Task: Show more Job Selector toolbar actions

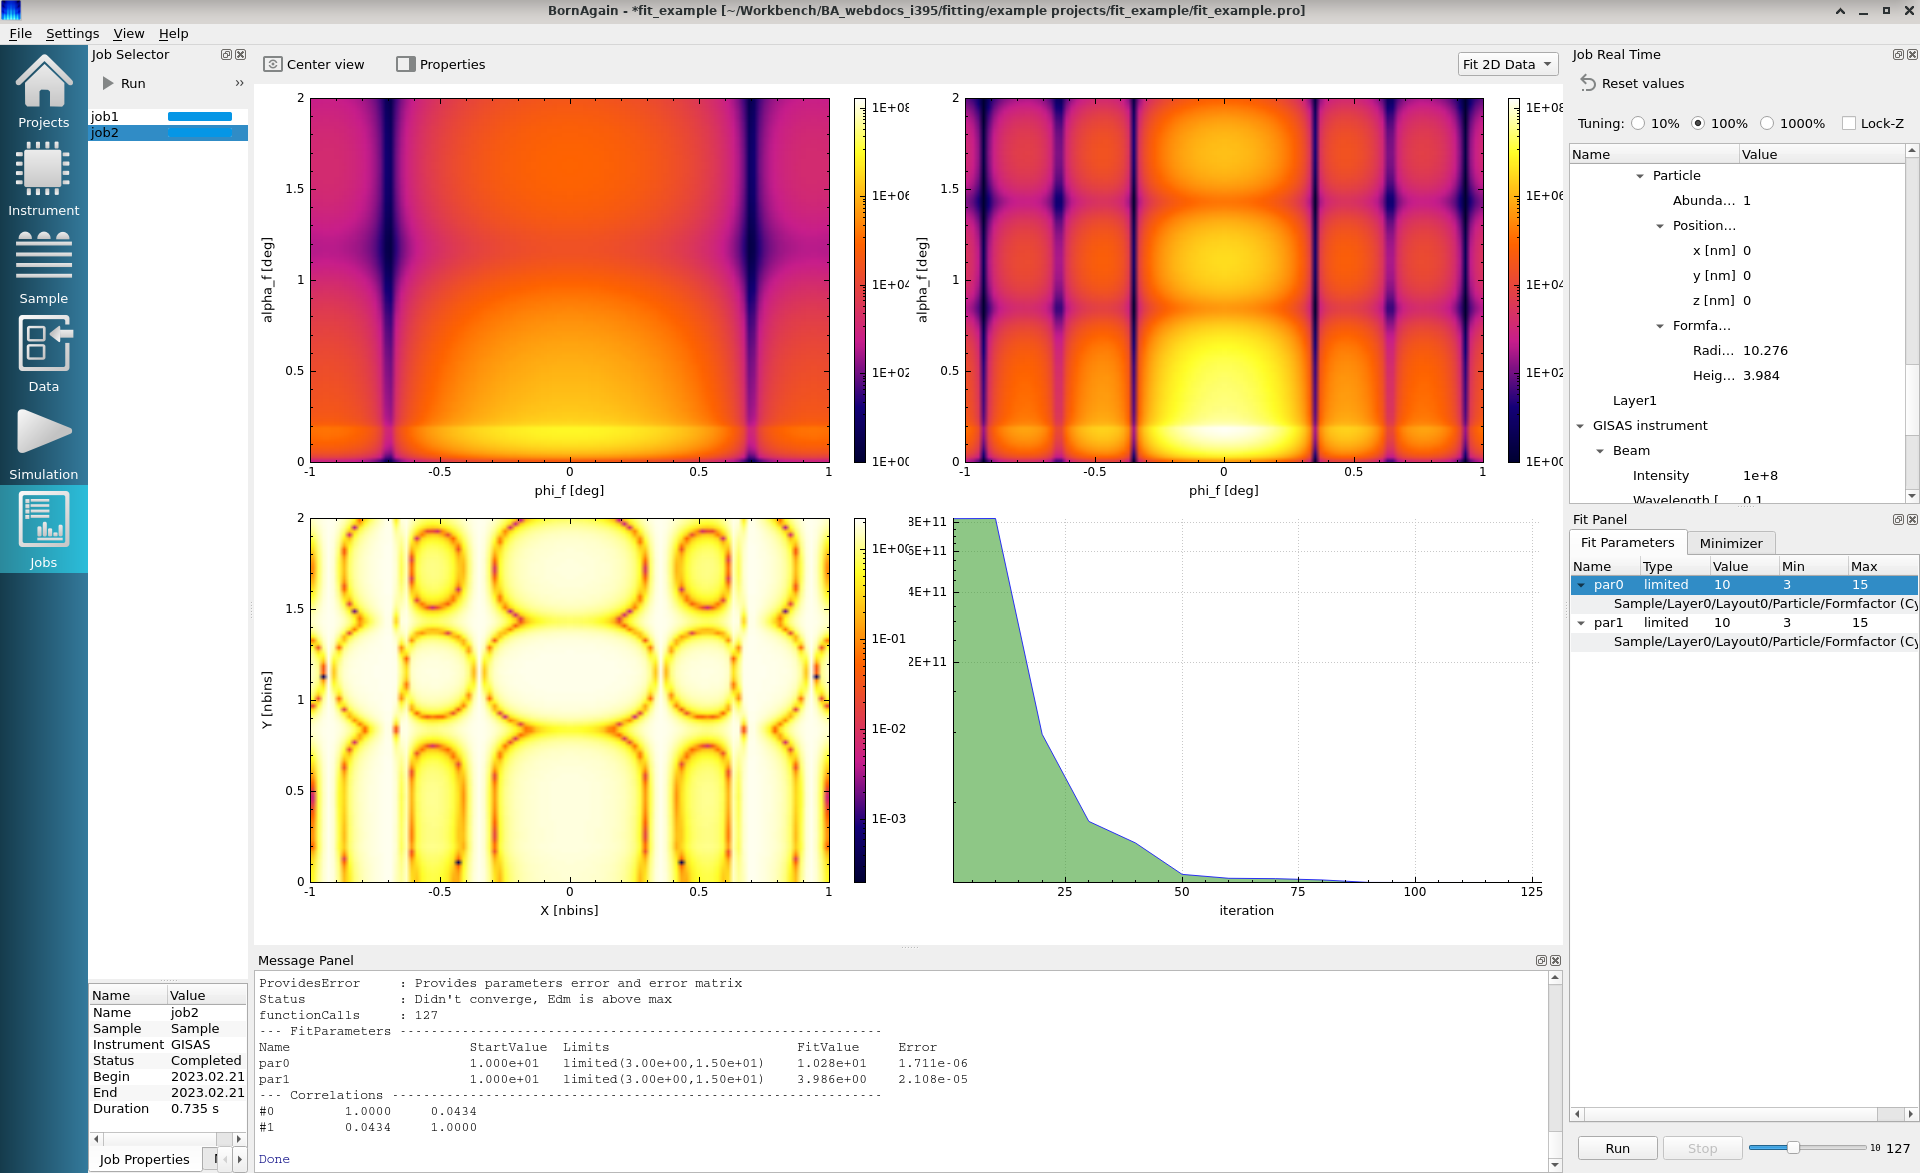Action: point(239,83)
